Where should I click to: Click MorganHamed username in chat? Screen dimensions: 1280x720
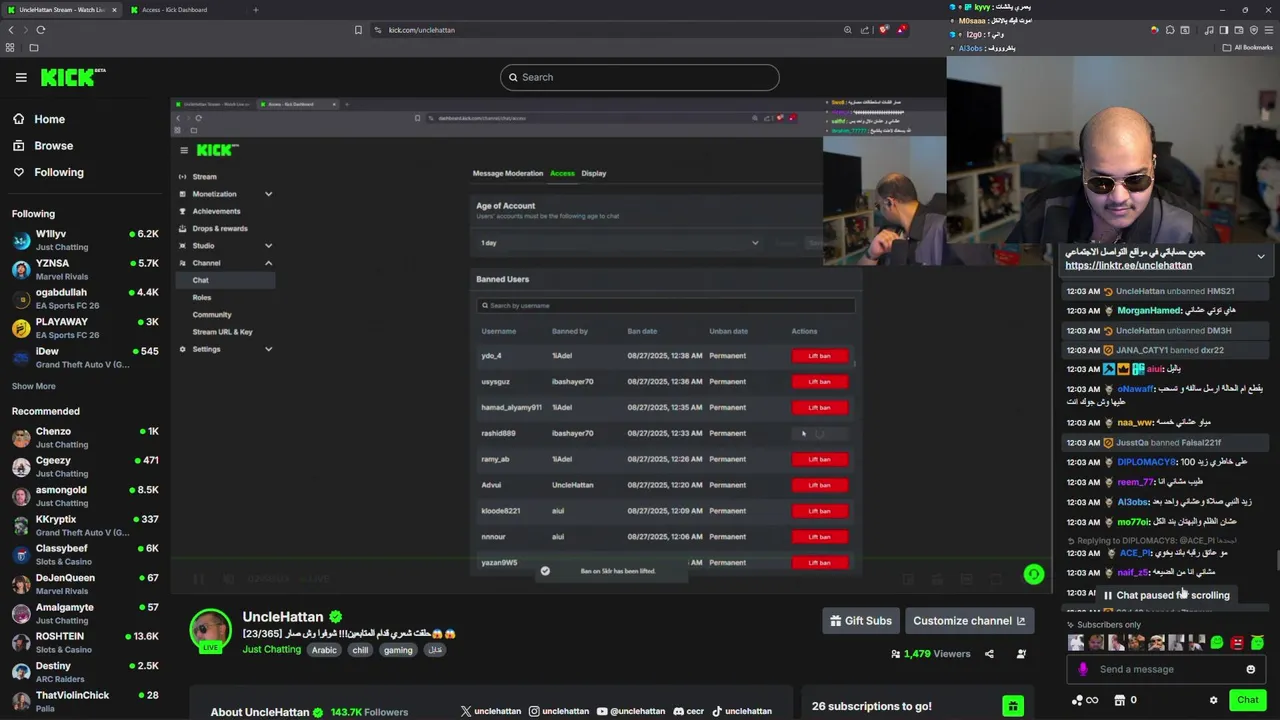tap(1149, 311)
